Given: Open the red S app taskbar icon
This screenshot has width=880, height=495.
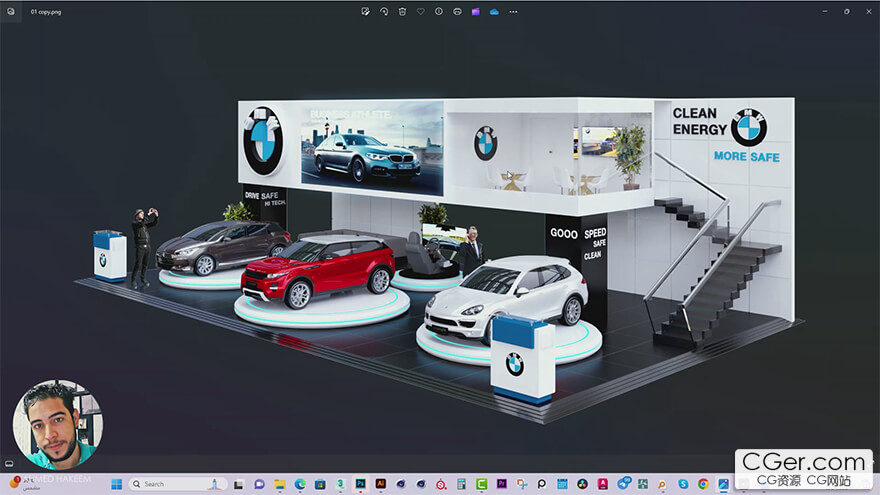Looking at the screenshot, I should 441,484.
